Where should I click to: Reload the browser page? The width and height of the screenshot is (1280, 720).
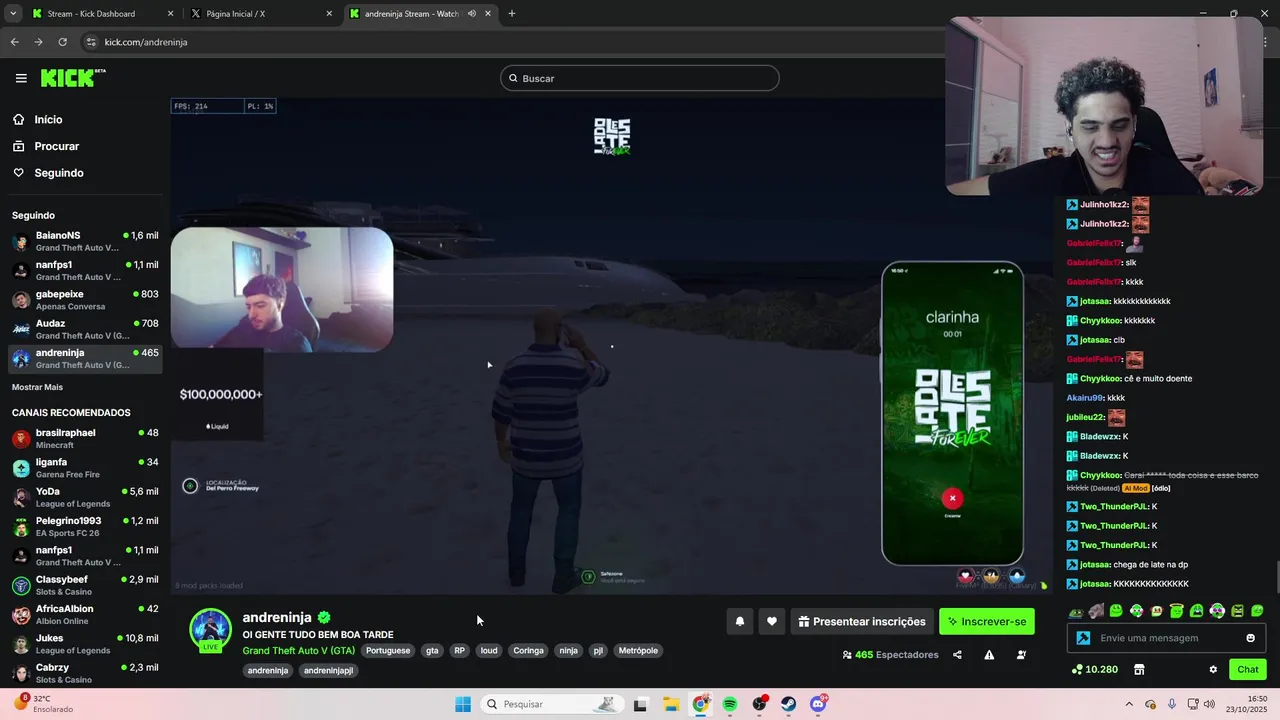pos(62,42)
